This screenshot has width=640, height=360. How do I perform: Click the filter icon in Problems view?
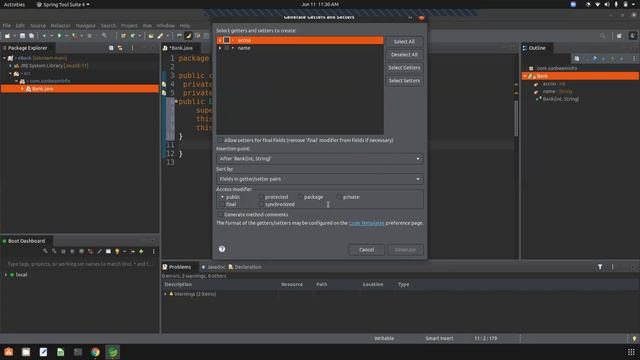click(600, 267)
